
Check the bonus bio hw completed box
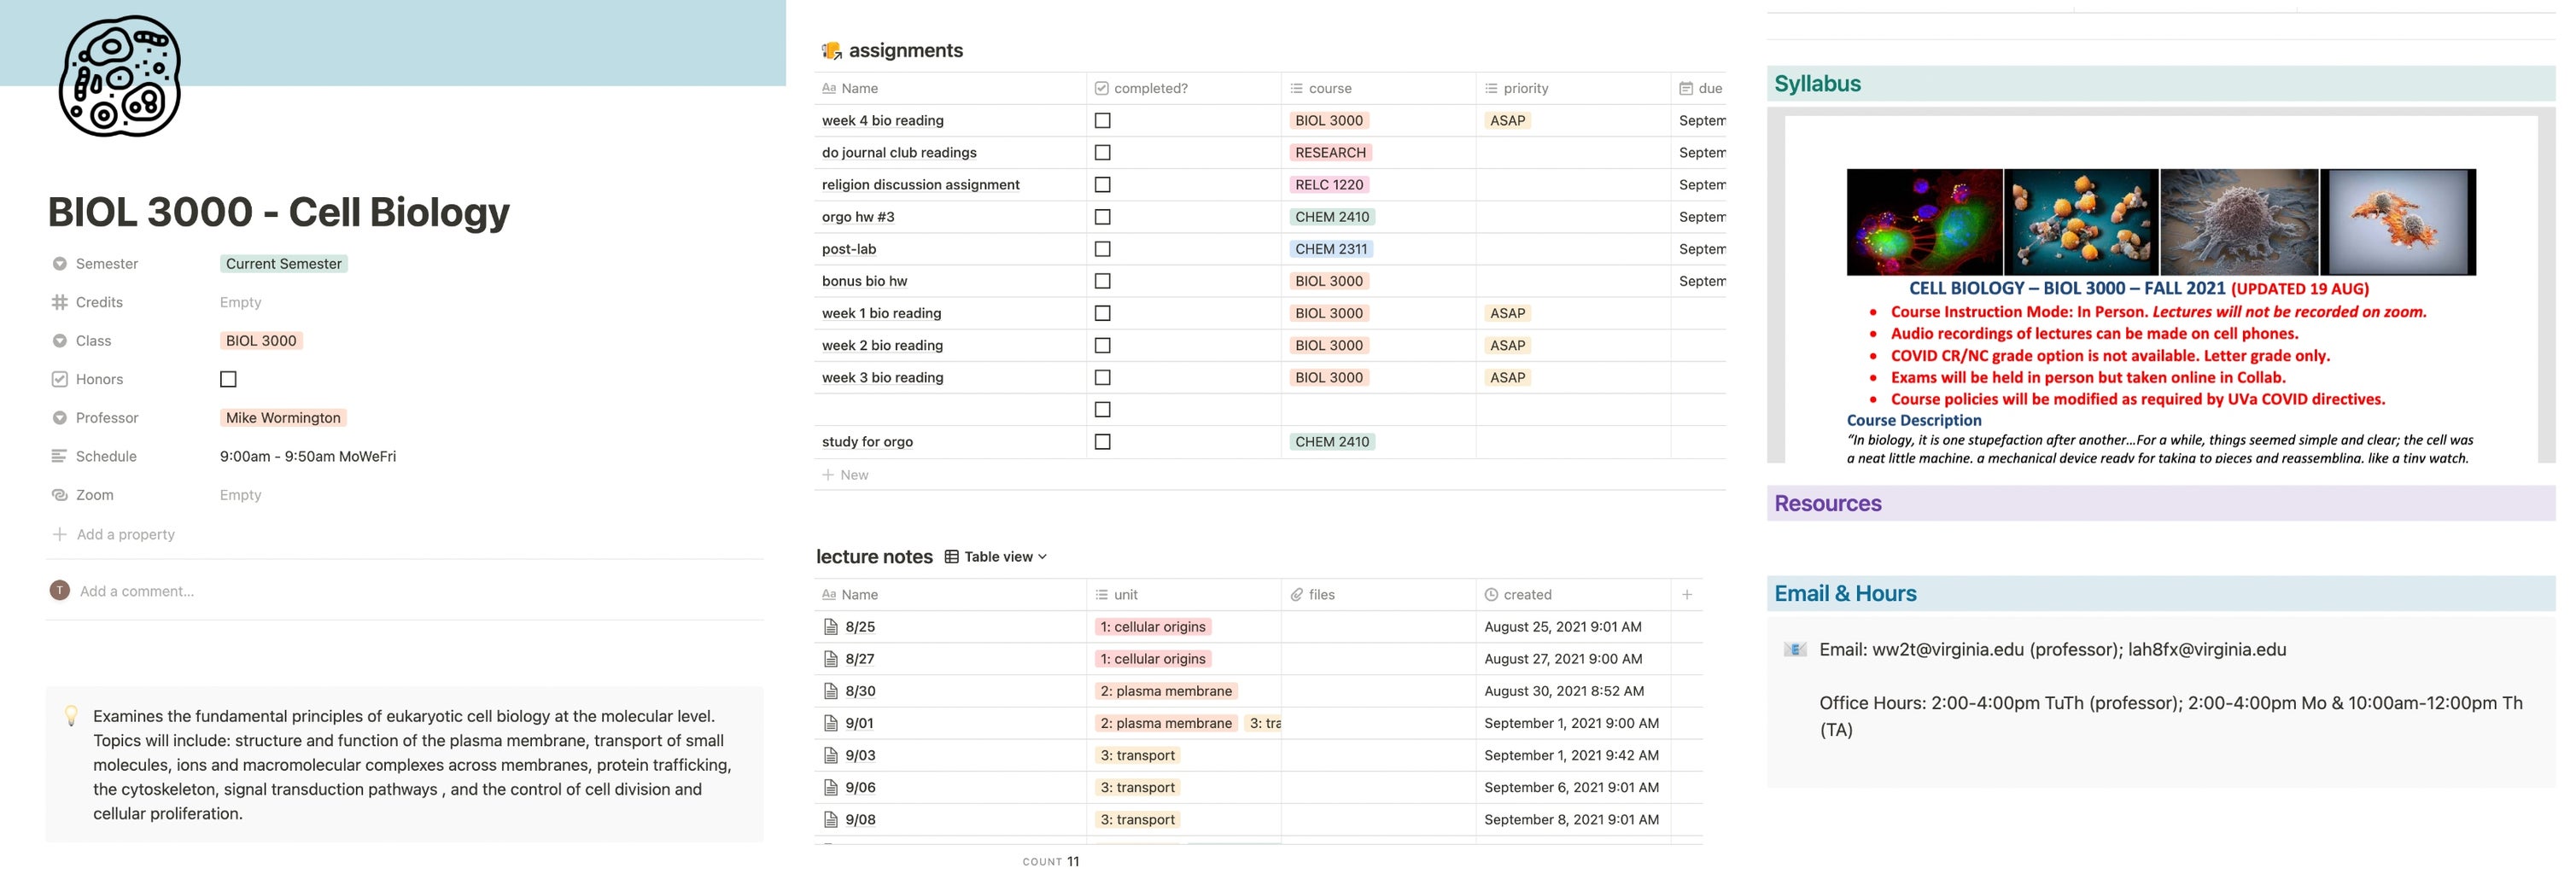click(x=1102, y=280)
